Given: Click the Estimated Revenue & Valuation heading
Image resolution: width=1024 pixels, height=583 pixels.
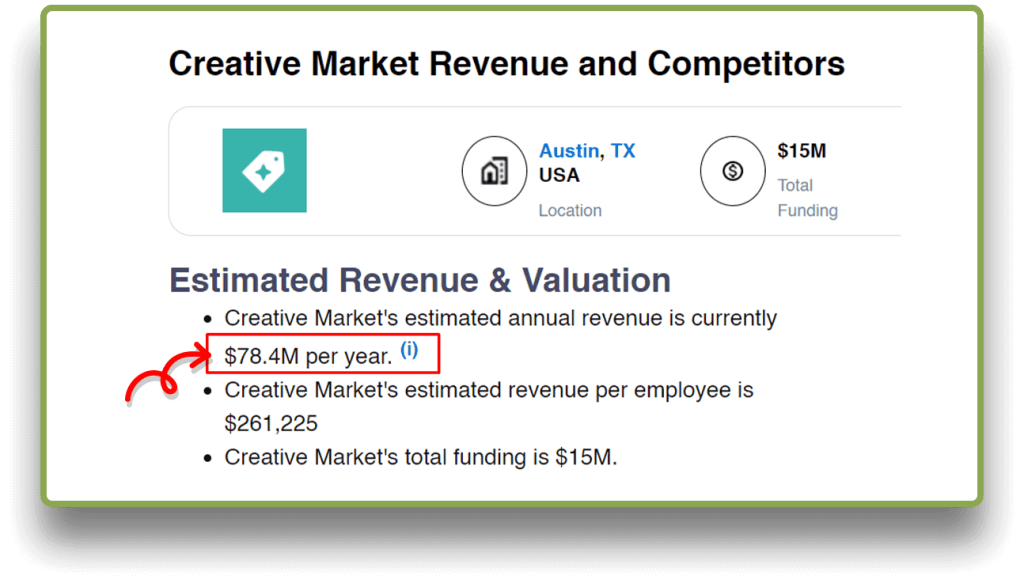Looking at the screenshot, I should point(420,280).
